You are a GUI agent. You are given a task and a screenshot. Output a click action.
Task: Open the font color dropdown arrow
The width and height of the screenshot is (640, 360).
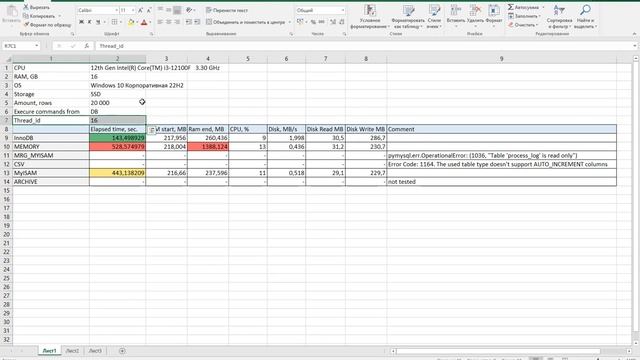click(x=150, y=22)
